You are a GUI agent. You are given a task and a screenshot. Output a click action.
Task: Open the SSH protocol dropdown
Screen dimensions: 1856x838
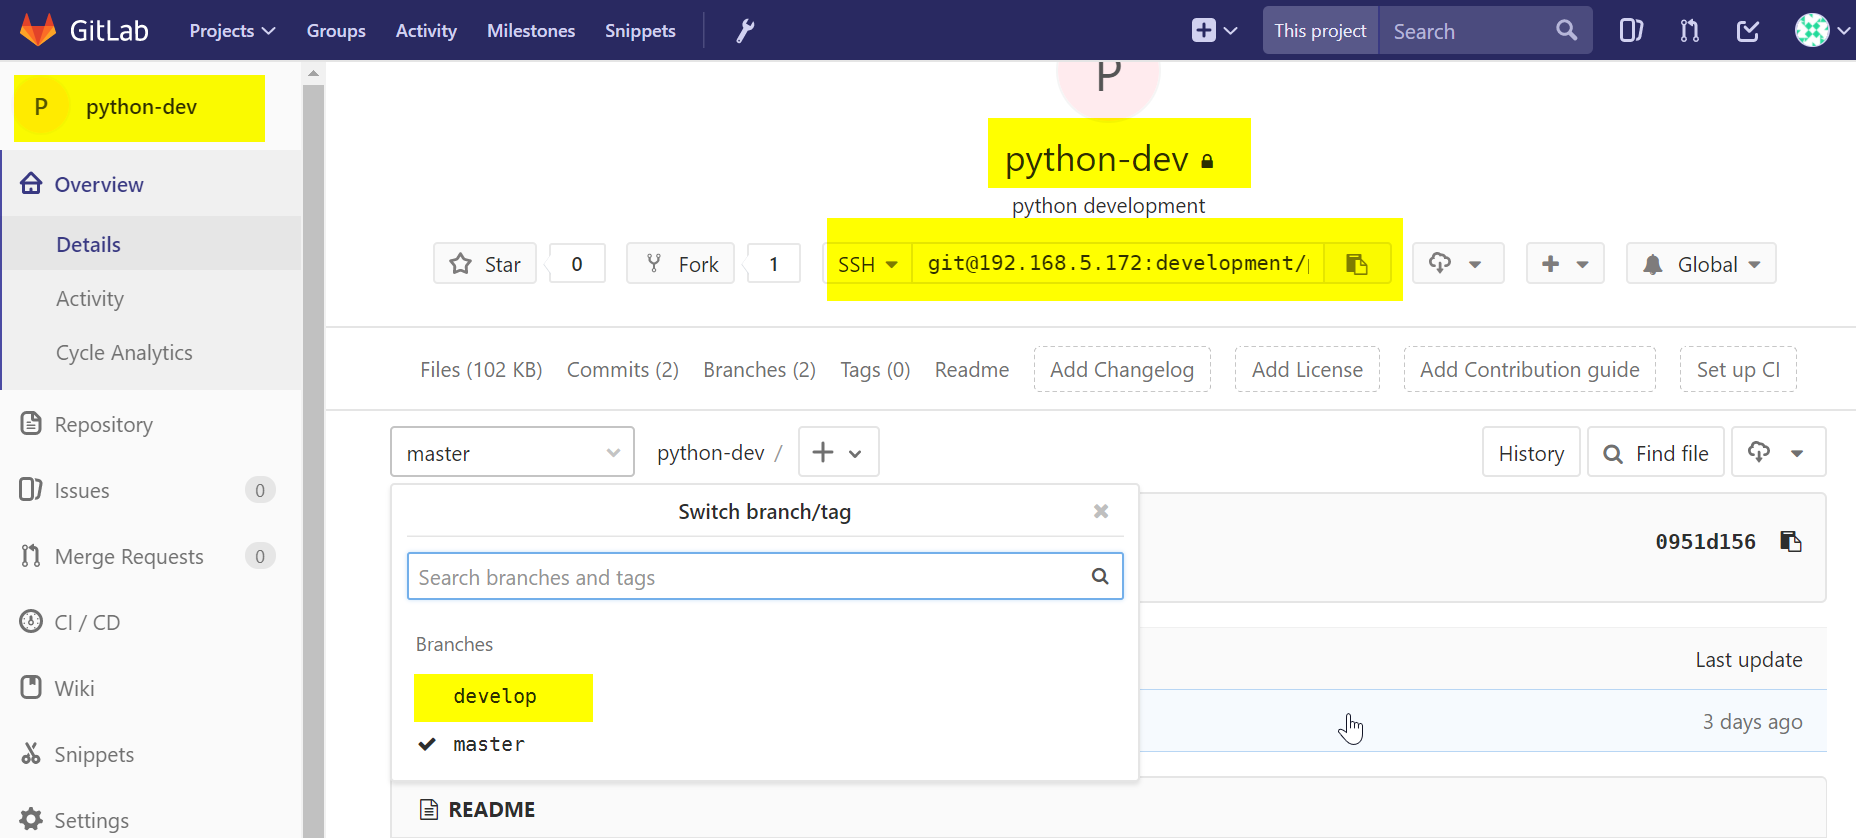pyautogui.click(x=867, y=264)
